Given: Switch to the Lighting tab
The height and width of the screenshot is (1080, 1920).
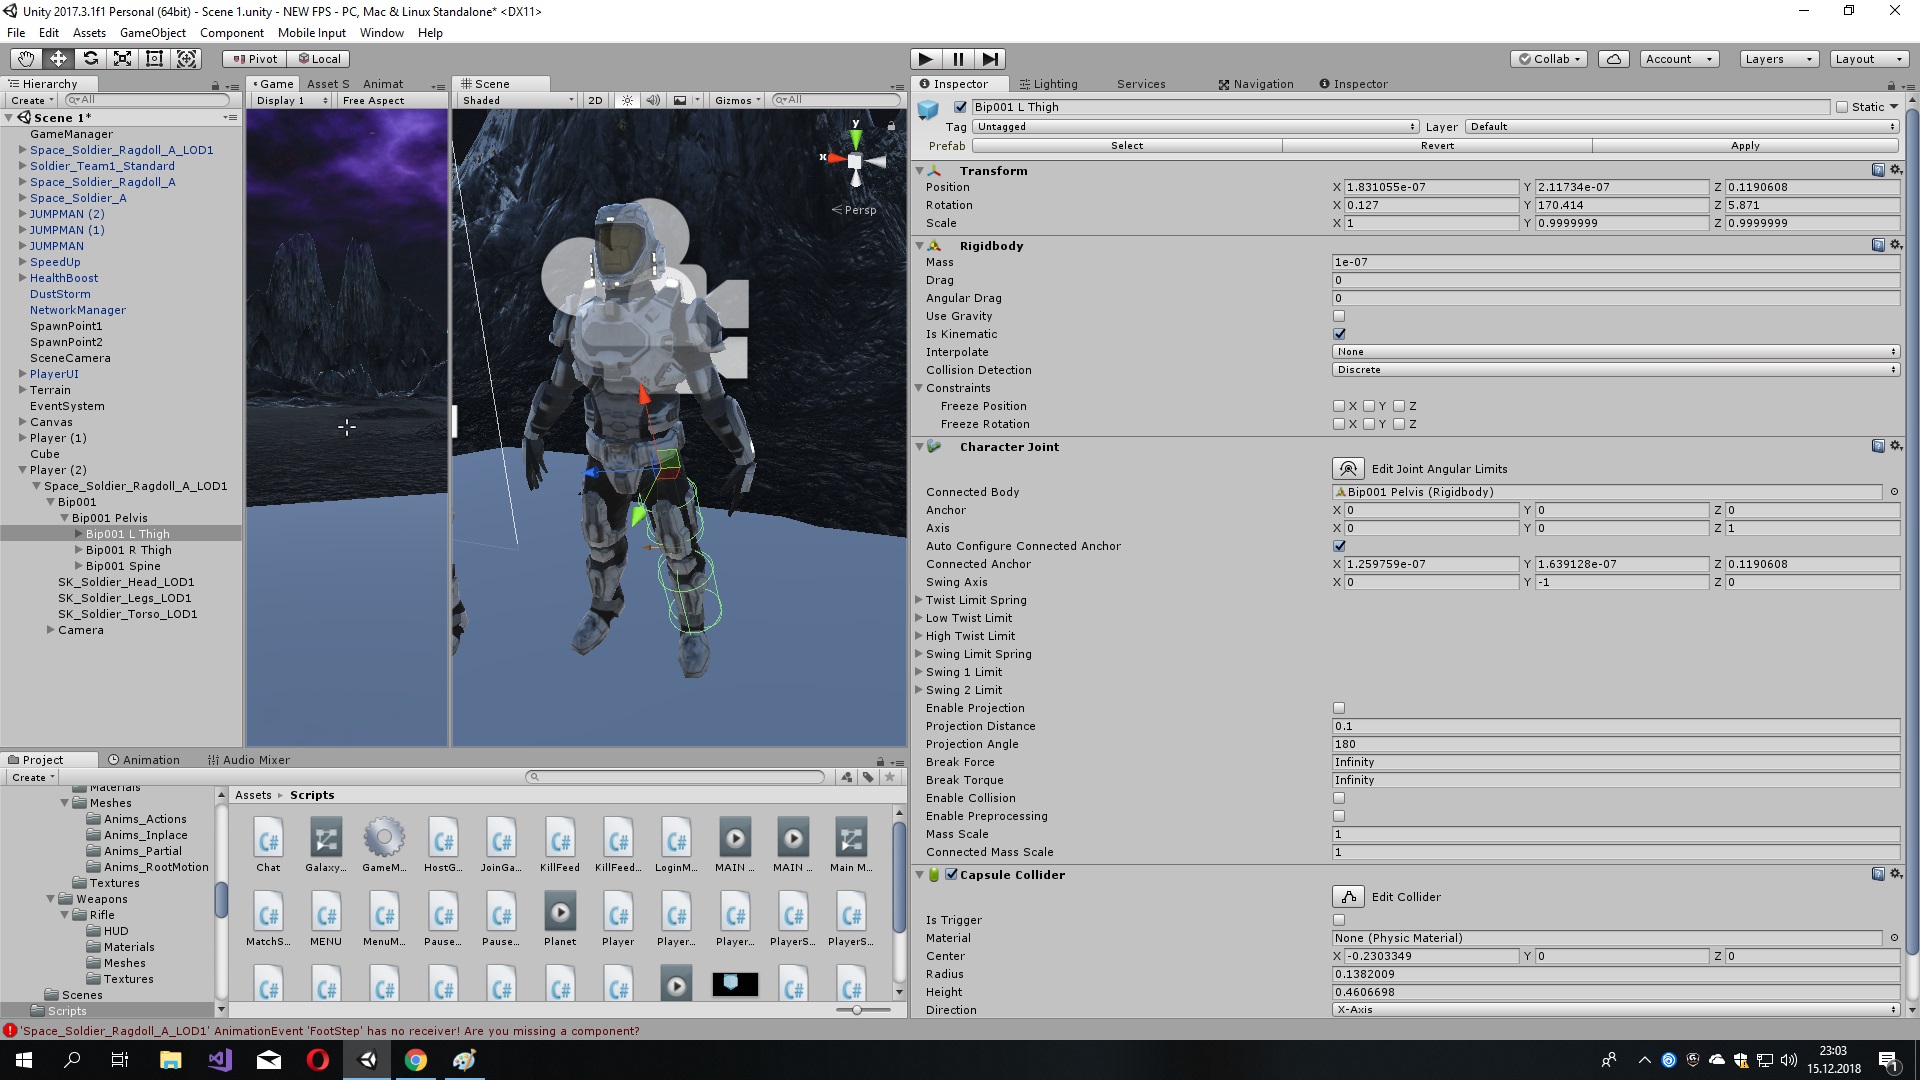Looking at the screenshot, I should 1049,84.
